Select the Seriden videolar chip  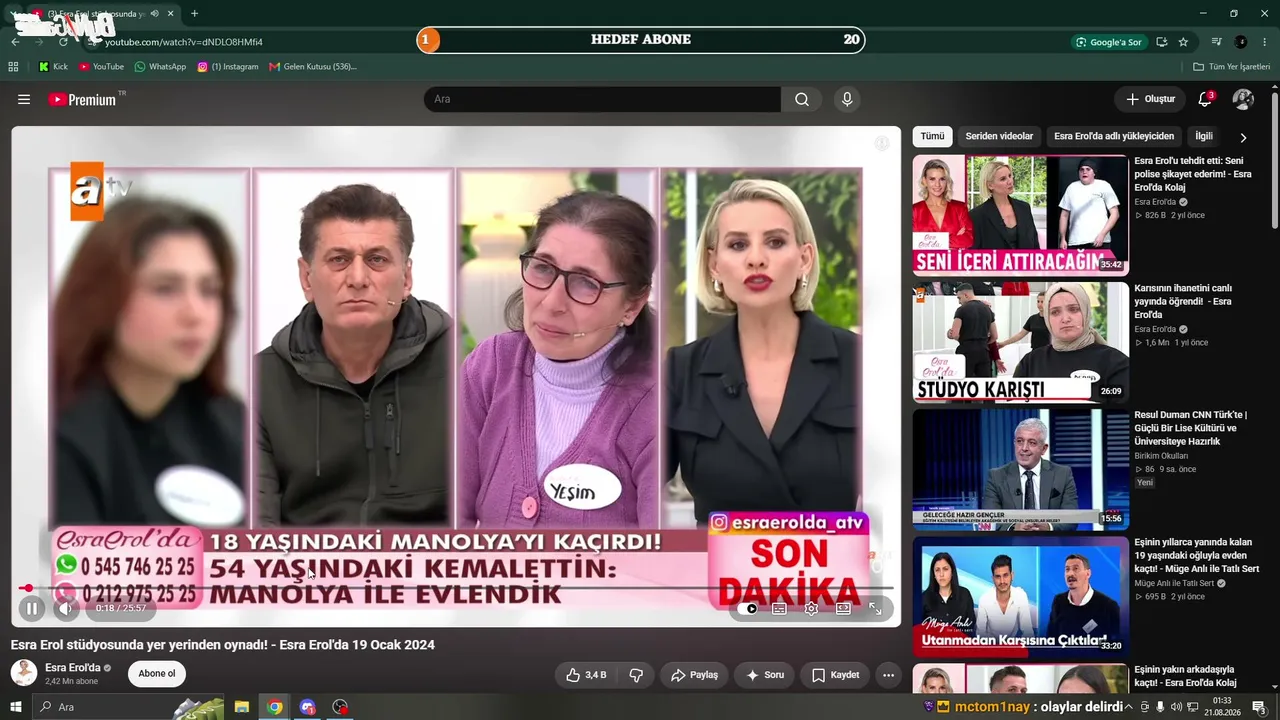(999, 136)
